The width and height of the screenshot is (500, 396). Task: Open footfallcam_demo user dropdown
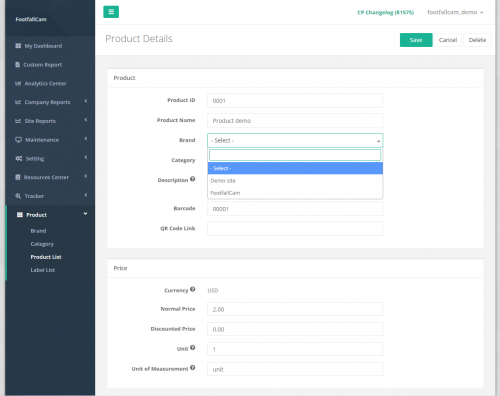point(455,12)
